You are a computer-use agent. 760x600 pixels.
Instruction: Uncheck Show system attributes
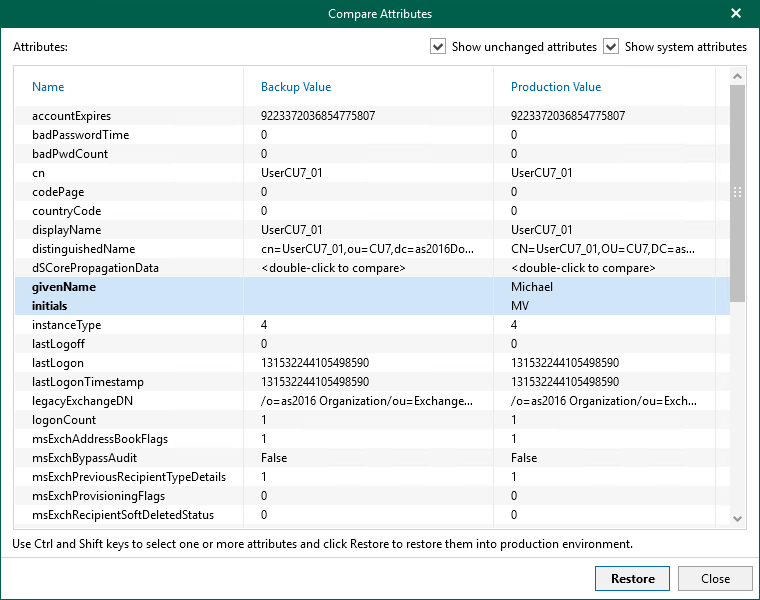point(611,47)
